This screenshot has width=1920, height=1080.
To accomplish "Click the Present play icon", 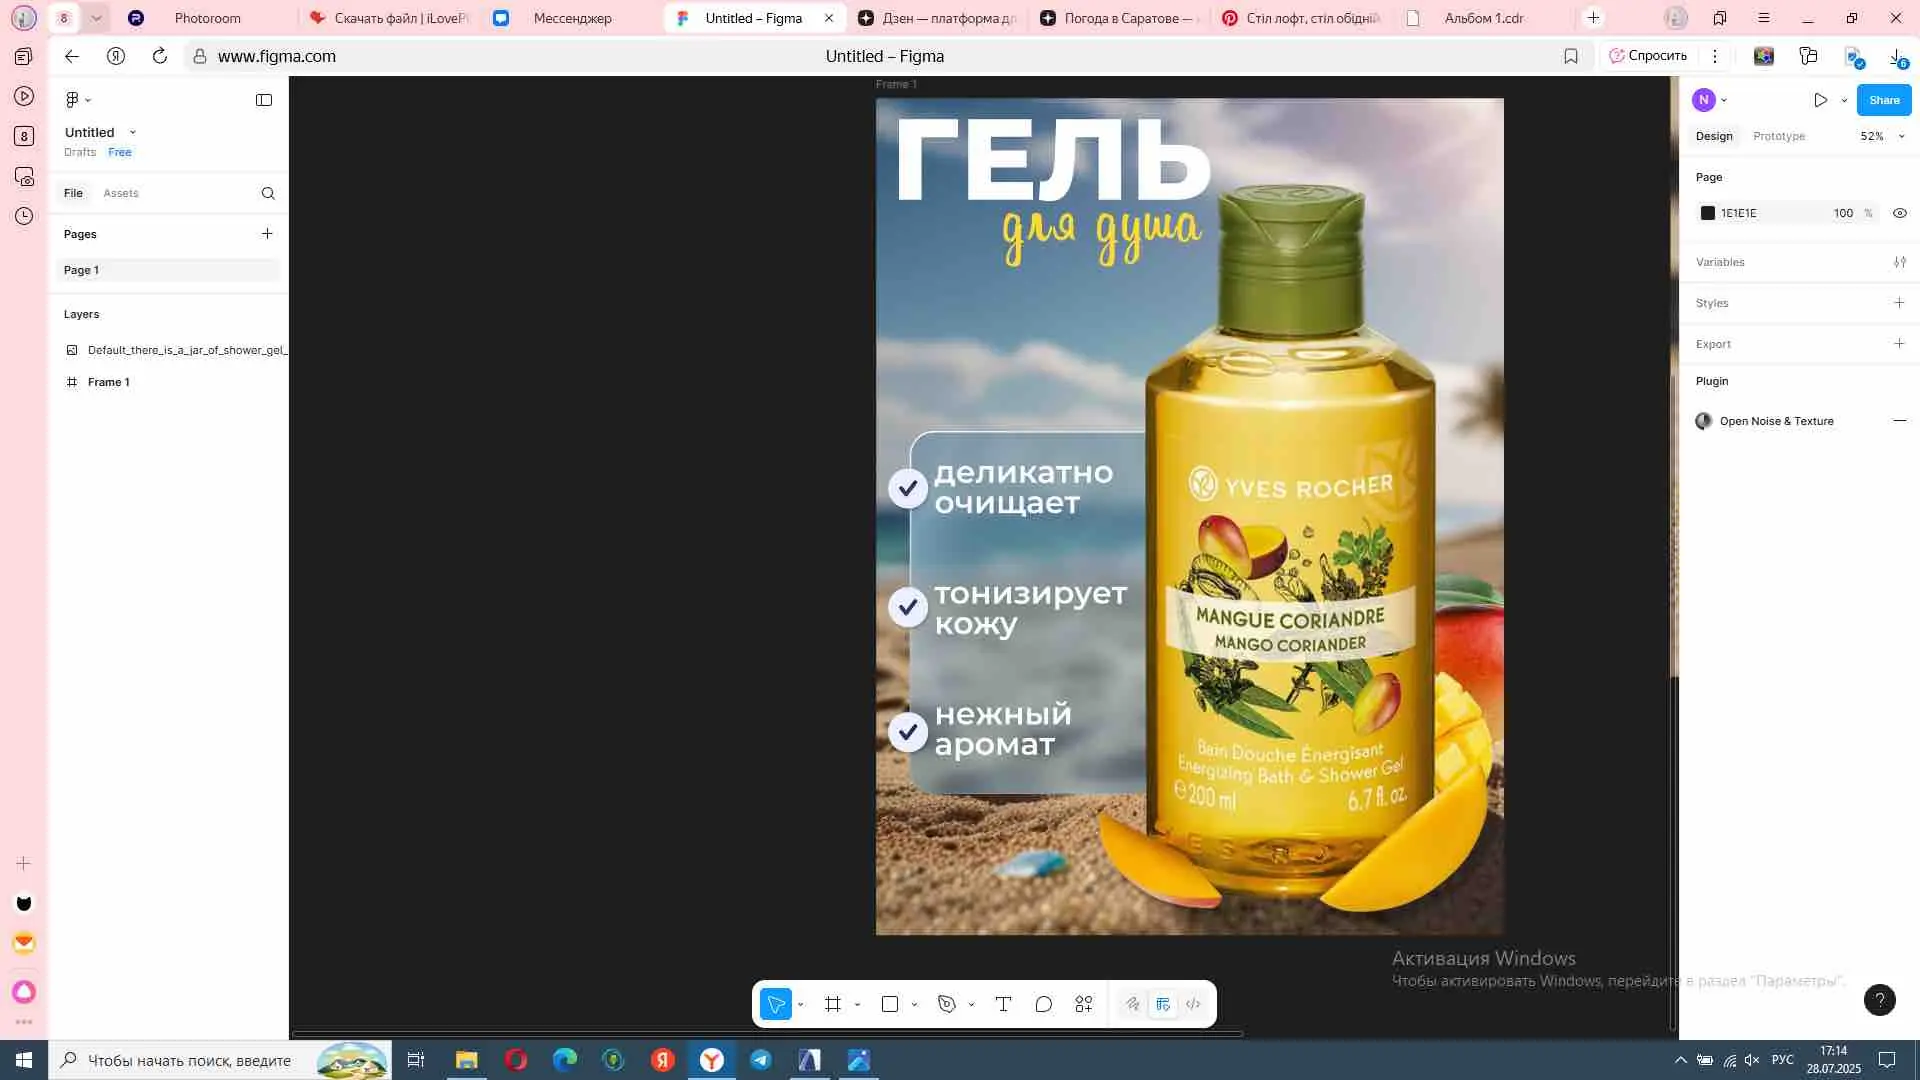I will click(1821, 100).
